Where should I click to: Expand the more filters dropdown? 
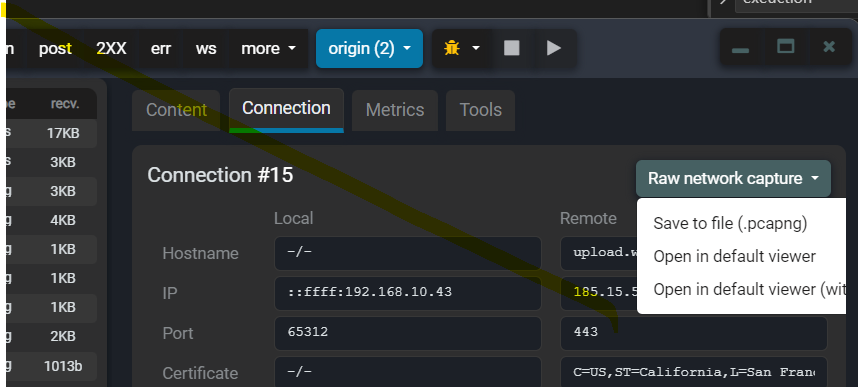268,49
